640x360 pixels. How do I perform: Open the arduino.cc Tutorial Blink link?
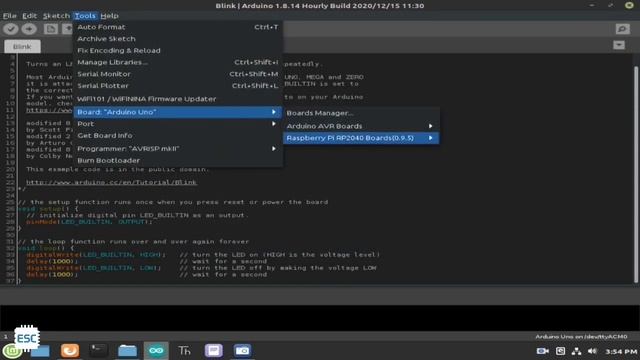(111, 182)
